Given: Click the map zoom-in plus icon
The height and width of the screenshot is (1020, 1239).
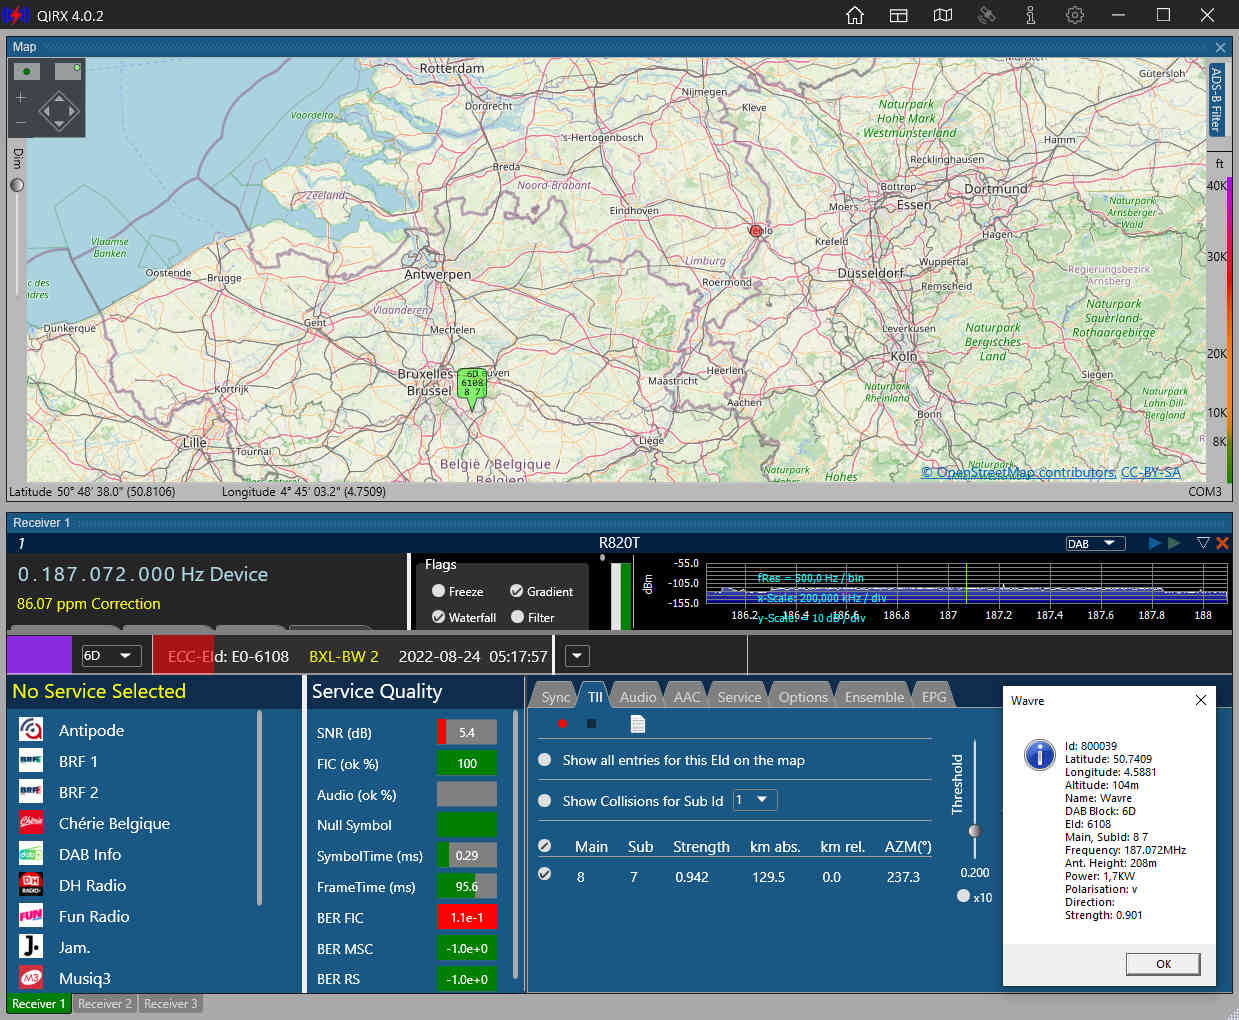Looking at the screenshot, I should point(20,97).
